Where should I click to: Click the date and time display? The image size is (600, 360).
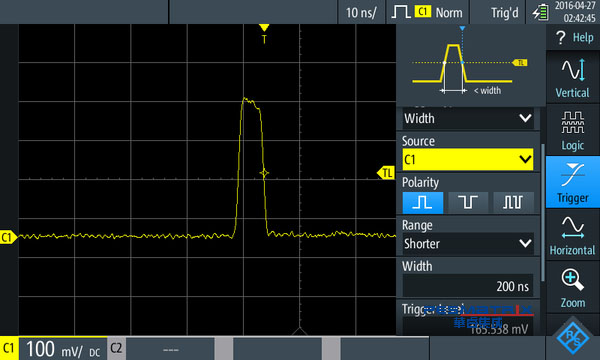point(575,12)
